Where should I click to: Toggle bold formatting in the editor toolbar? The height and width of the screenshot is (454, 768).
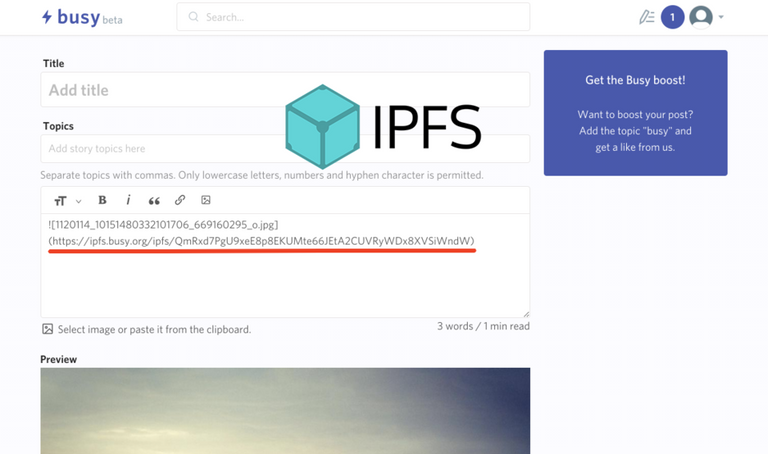coord(102,200)
